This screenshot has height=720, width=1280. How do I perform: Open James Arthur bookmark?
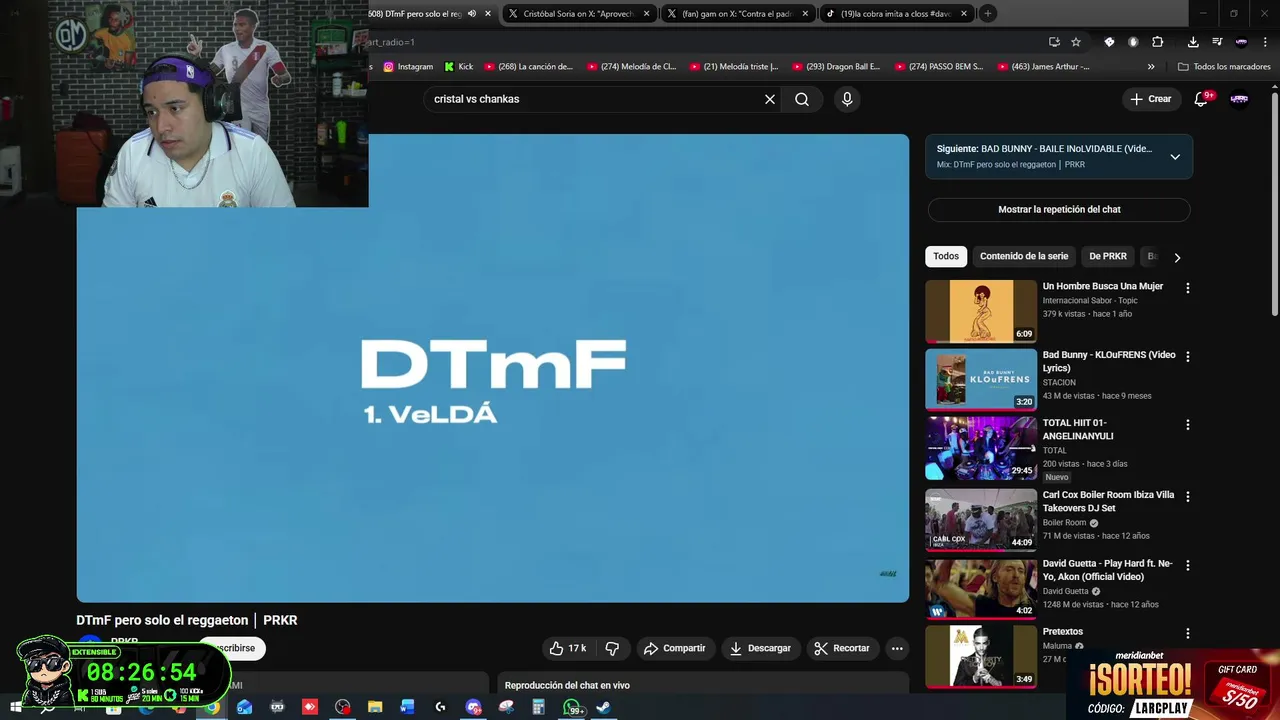click(1044, 67)
